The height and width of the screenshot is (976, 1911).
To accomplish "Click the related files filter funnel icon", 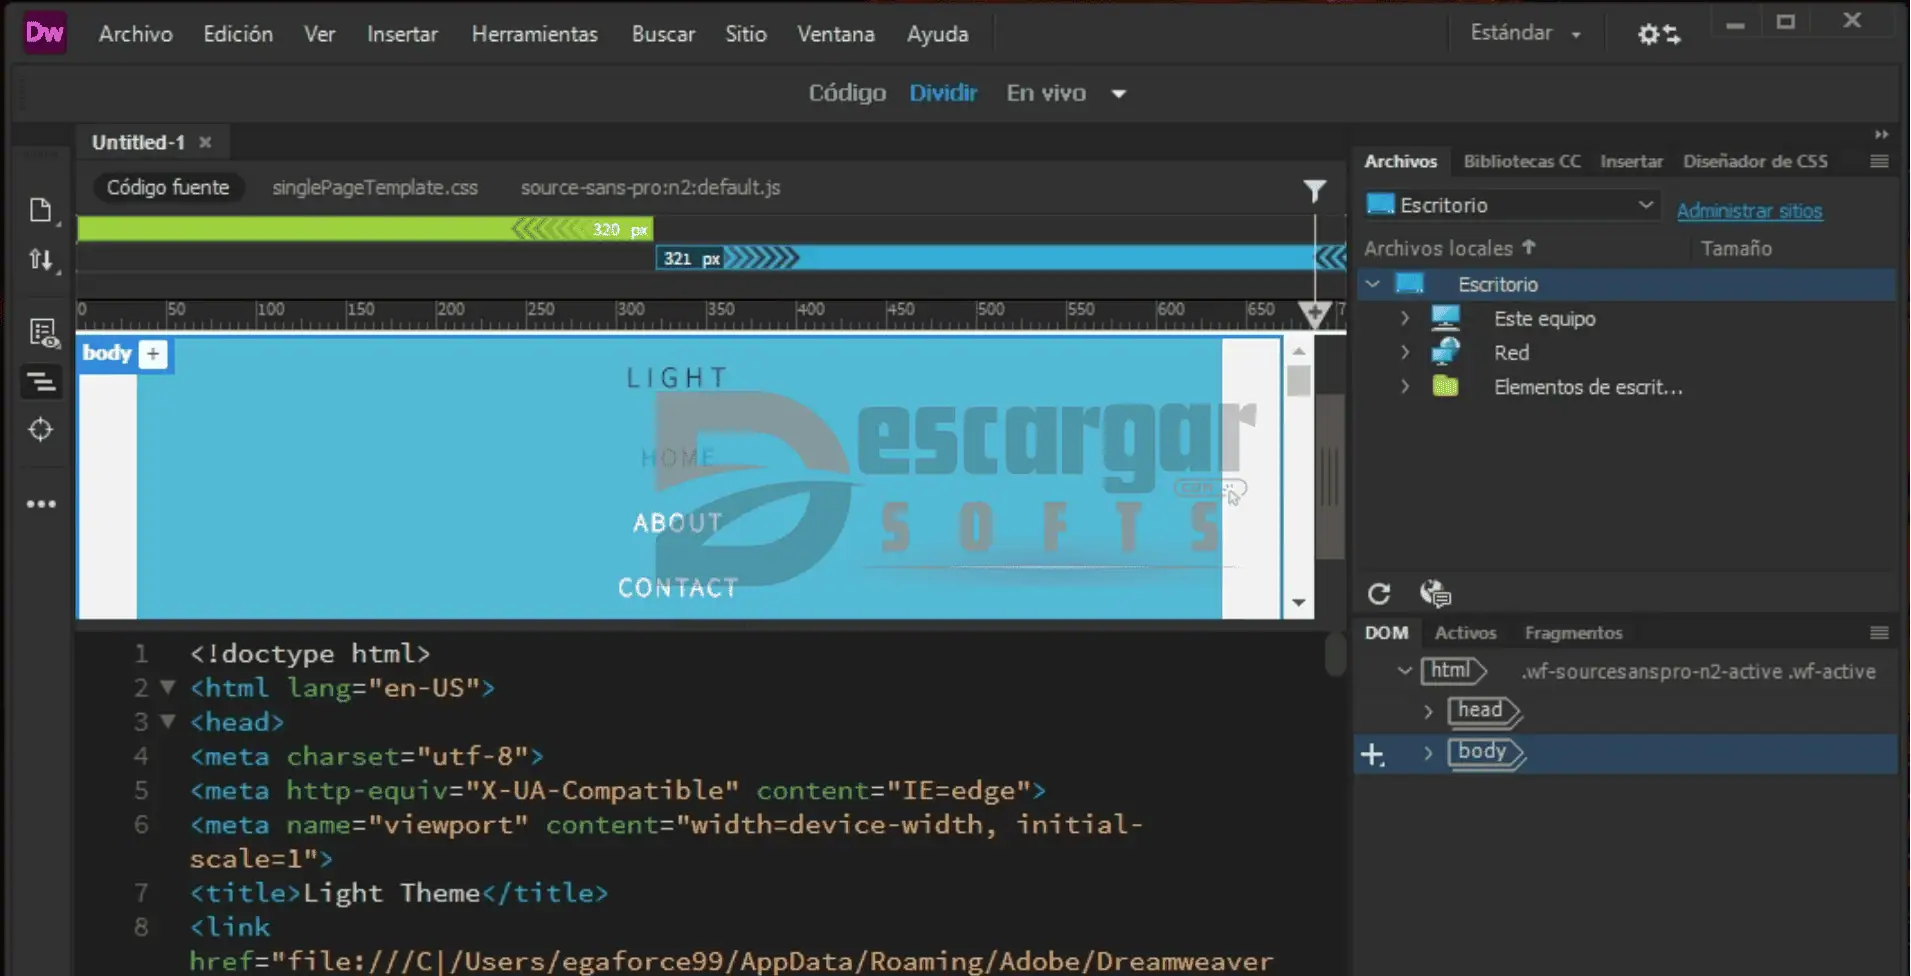I will pos(1315,190).
